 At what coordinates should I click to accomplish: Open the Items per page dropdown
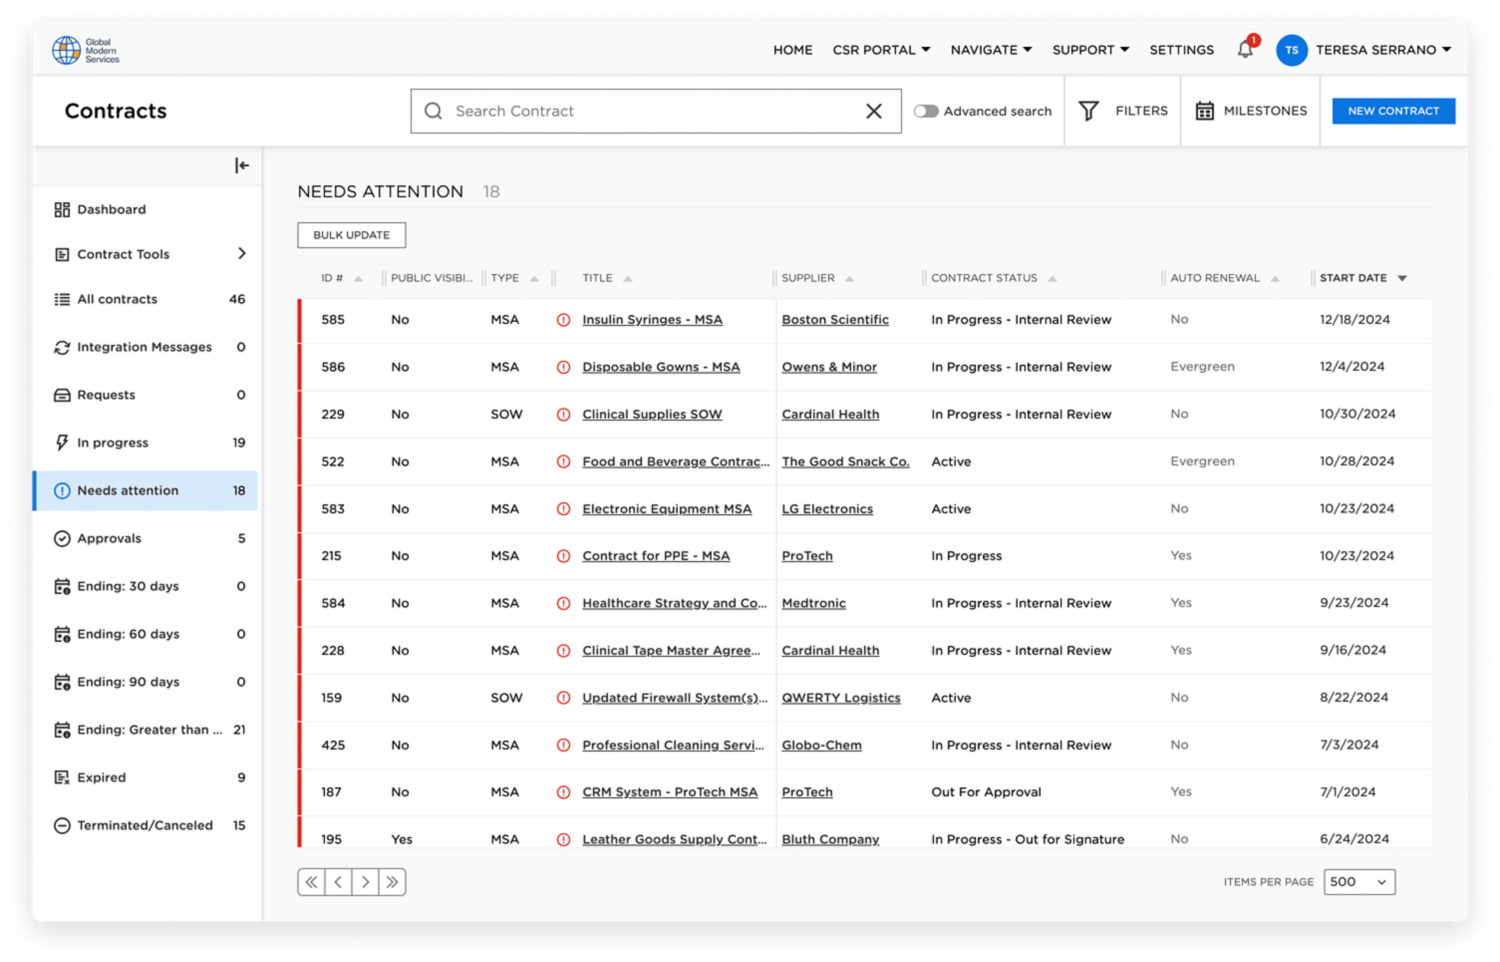(1359, 882)
